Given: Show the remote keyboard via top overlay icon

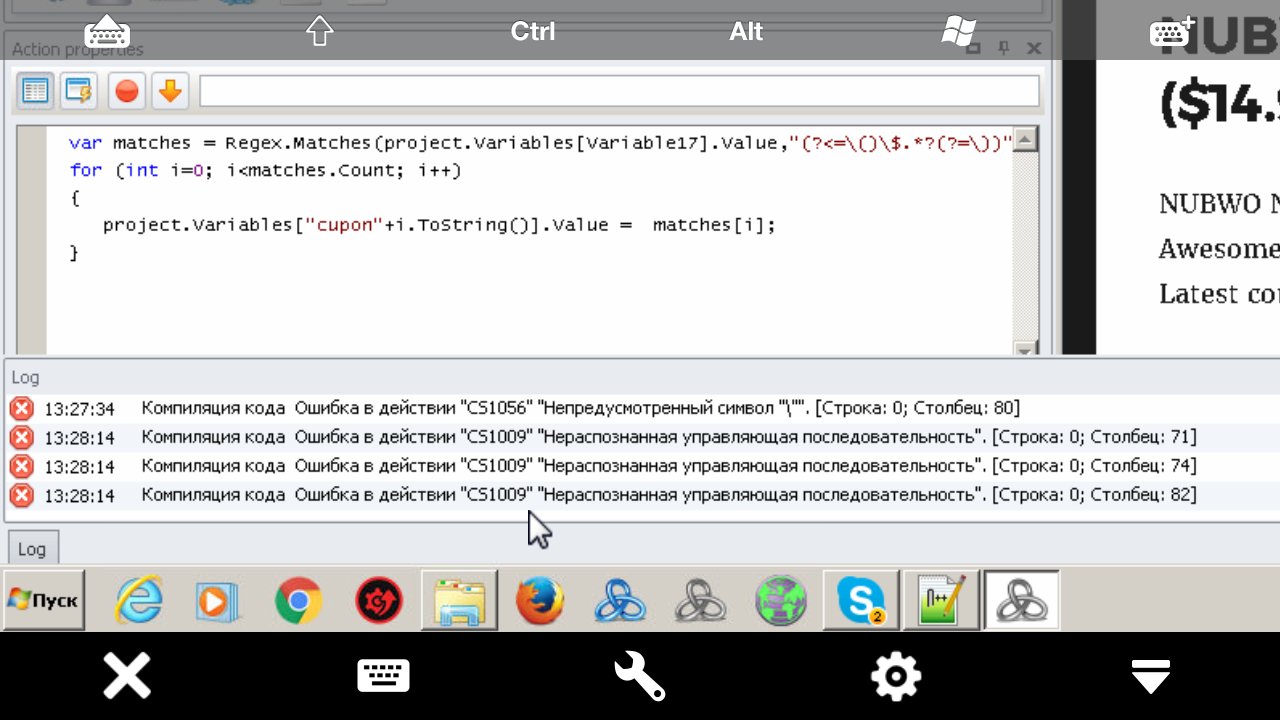Looking at the screenshot, I should pyautogui.click(x=107, y=32).
